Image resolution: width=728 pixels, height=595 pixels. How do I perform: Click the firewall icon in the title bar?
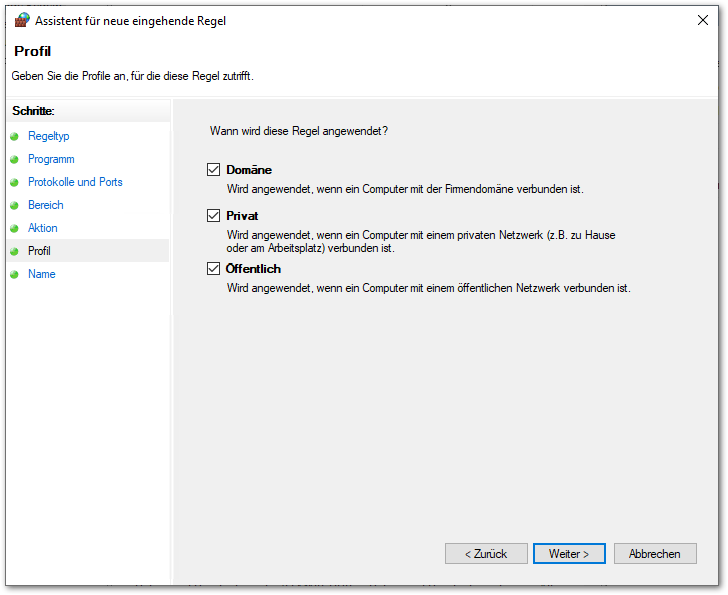click(x=22, y=20)
